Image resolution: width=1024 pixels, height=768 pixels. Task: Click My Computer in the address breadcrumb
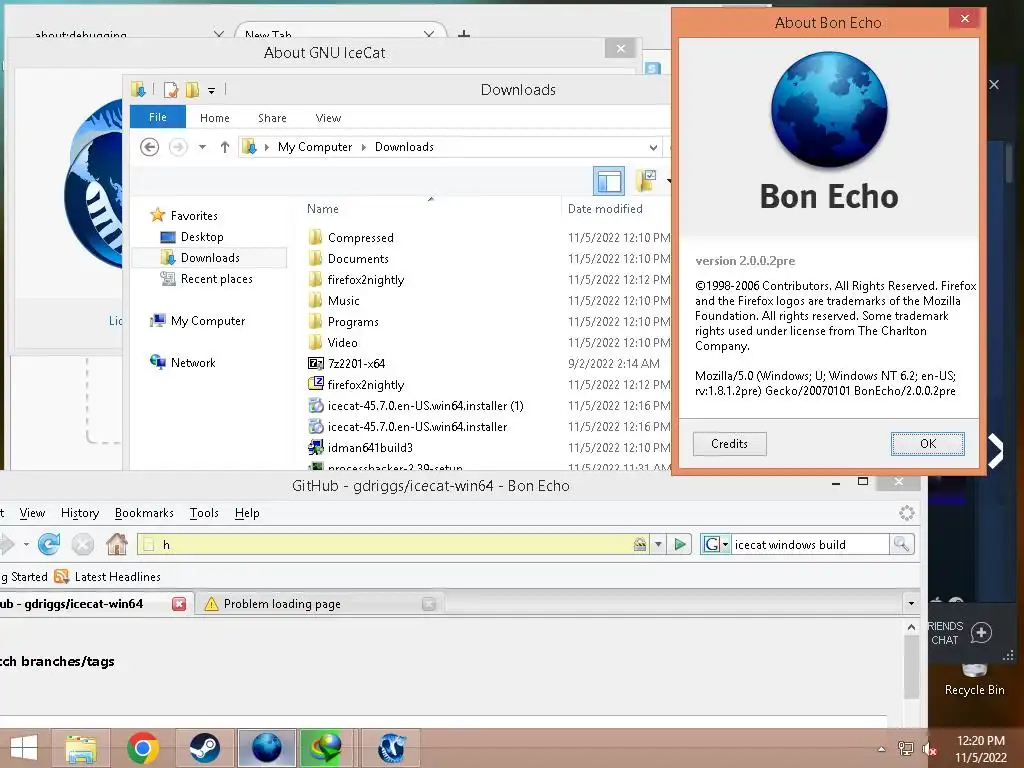click(x=315, y=147)
